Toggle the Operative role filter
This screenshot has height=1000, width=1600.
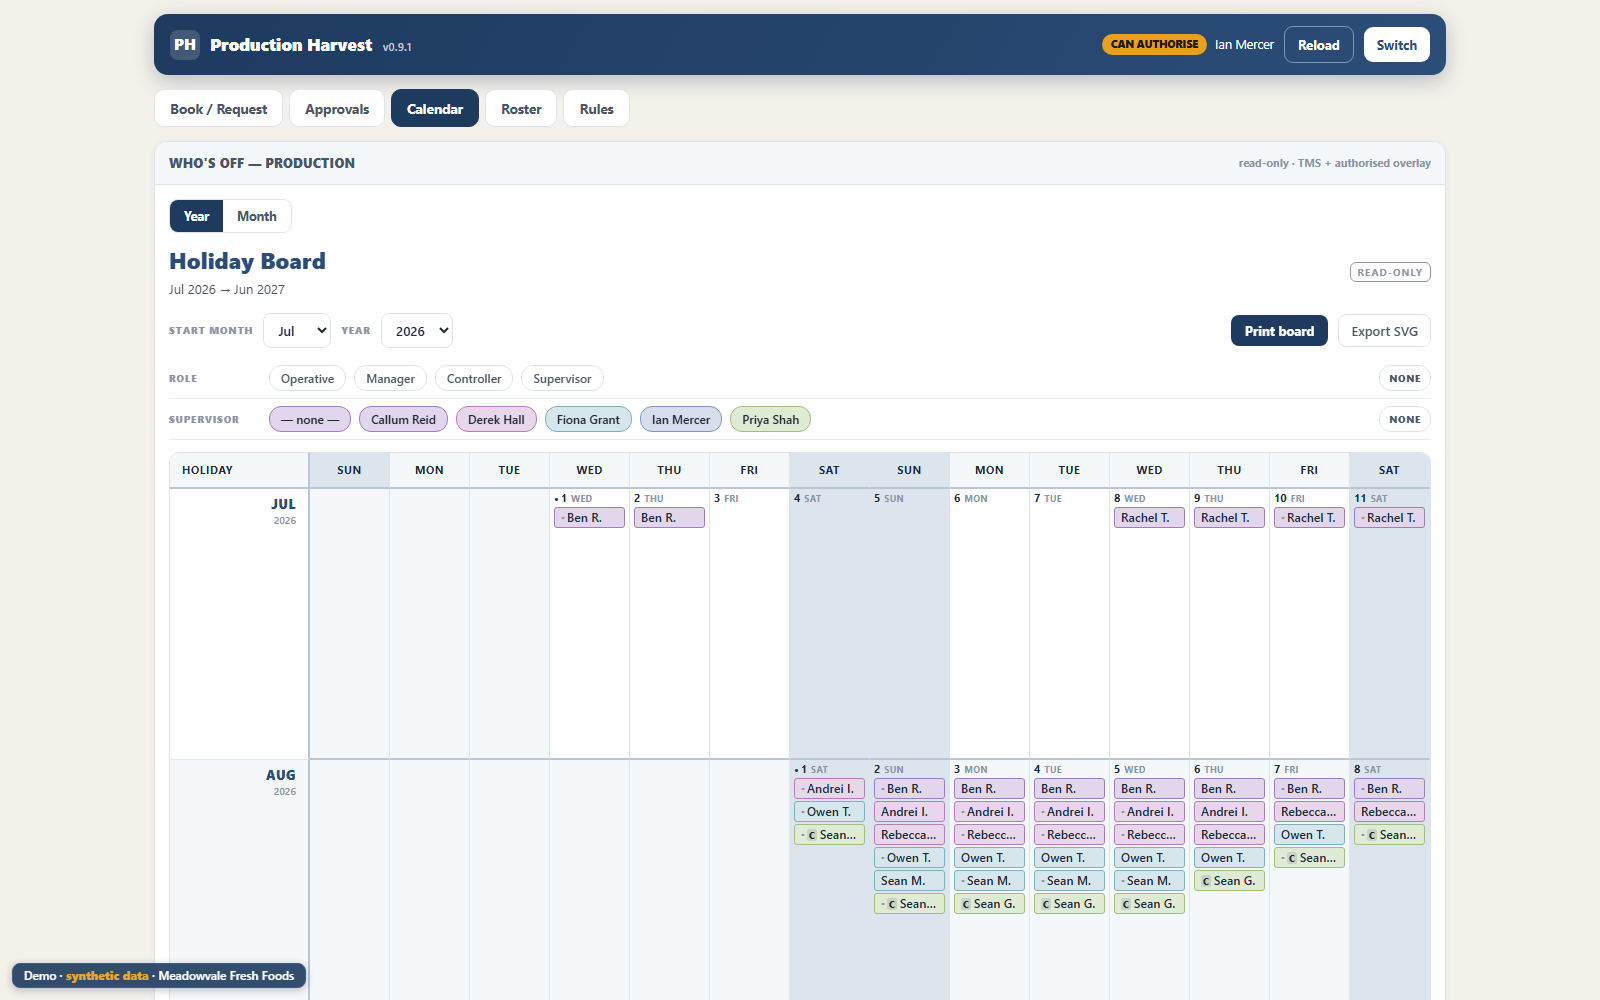tap(308, 379)
